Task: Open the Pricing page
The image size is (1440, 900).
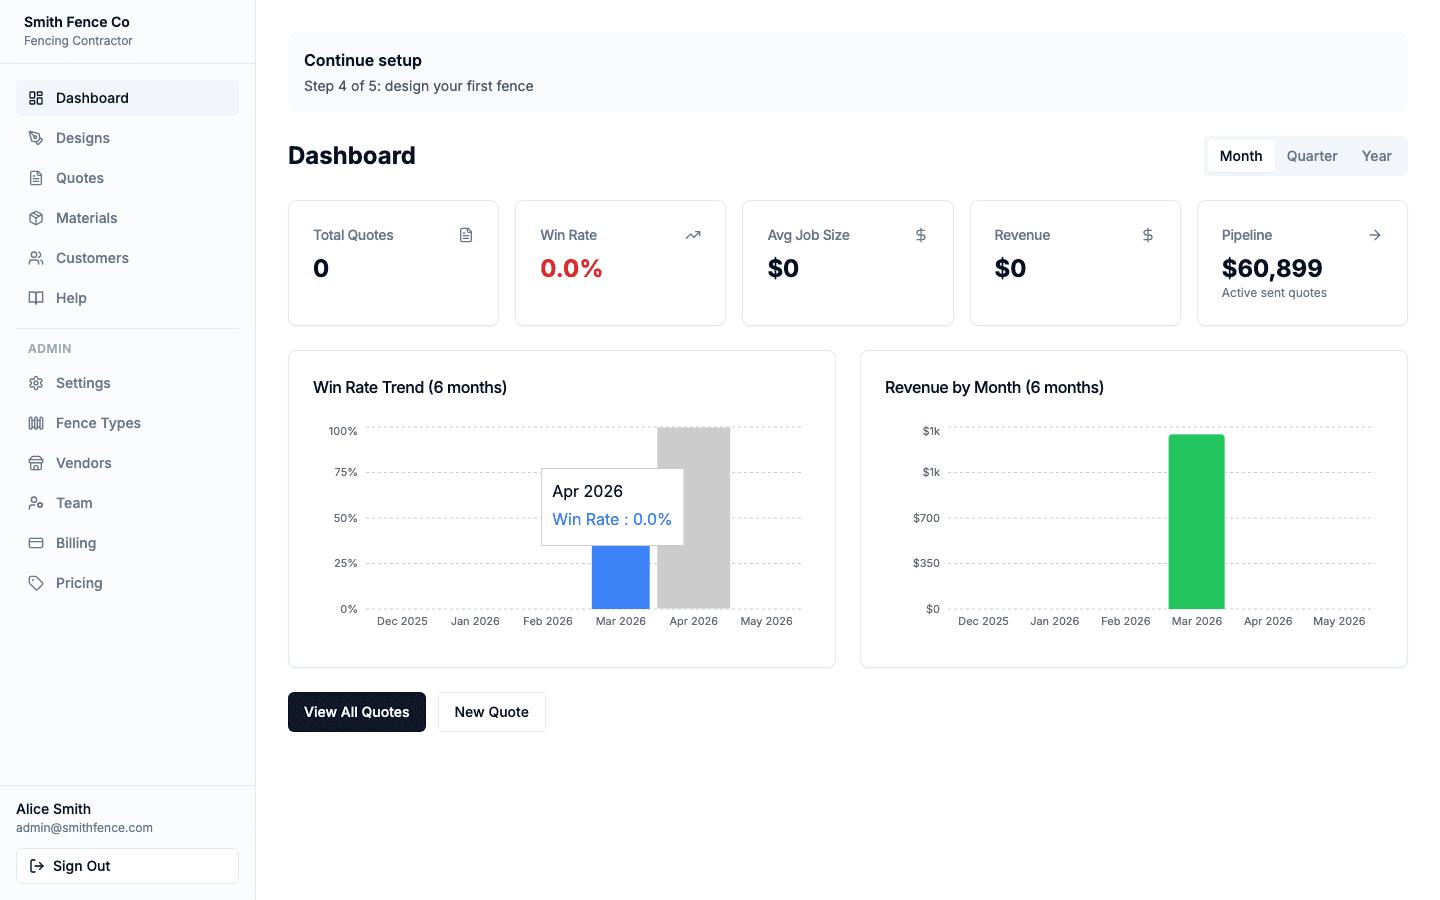Action: click(x=127, y=583)
